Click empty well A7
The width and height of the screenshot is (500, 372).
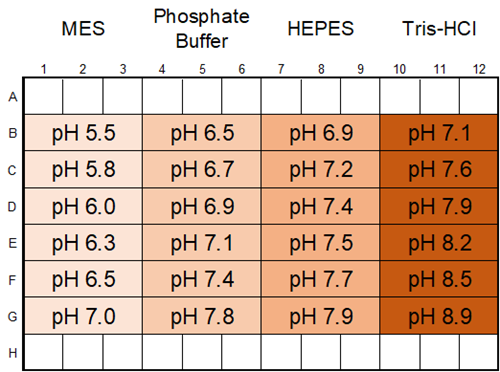281,96
